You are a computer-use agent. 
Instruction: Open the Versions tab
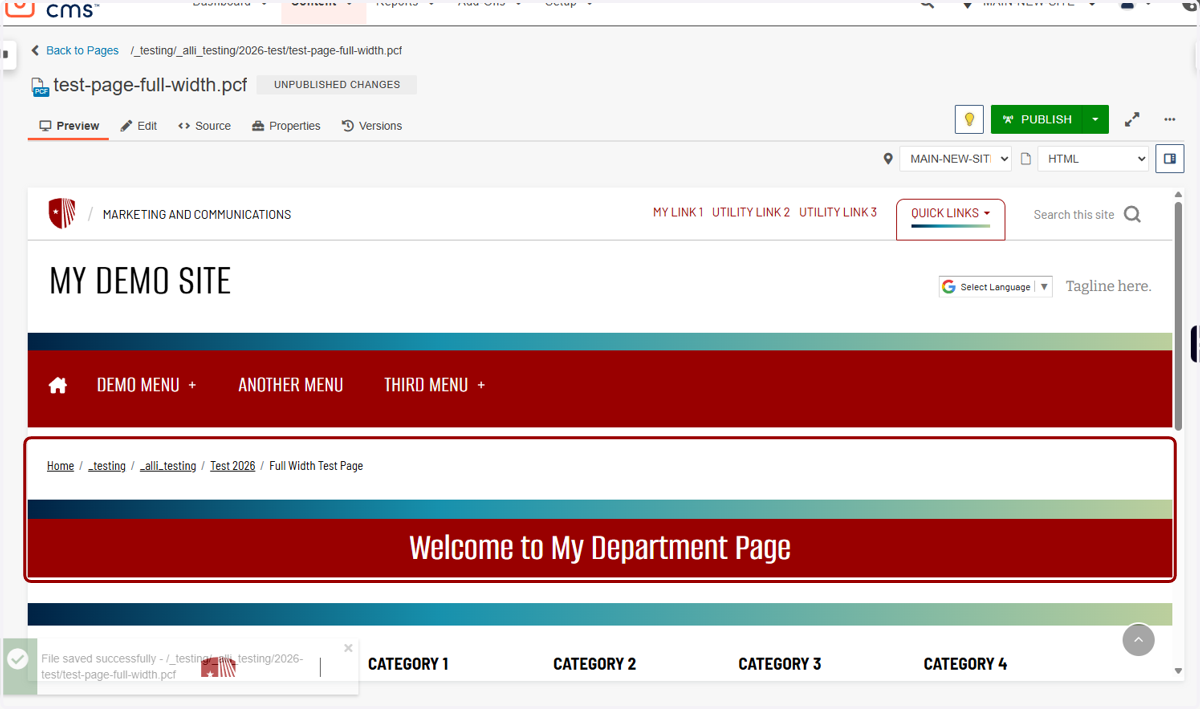pos(372,126)
